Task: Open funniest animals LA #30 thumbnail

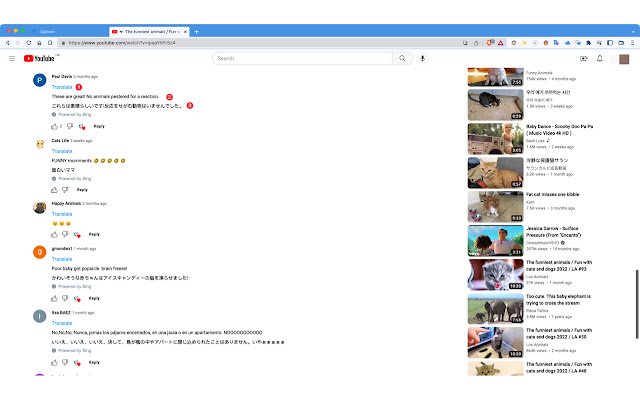Action: click(x=496, y=342)
